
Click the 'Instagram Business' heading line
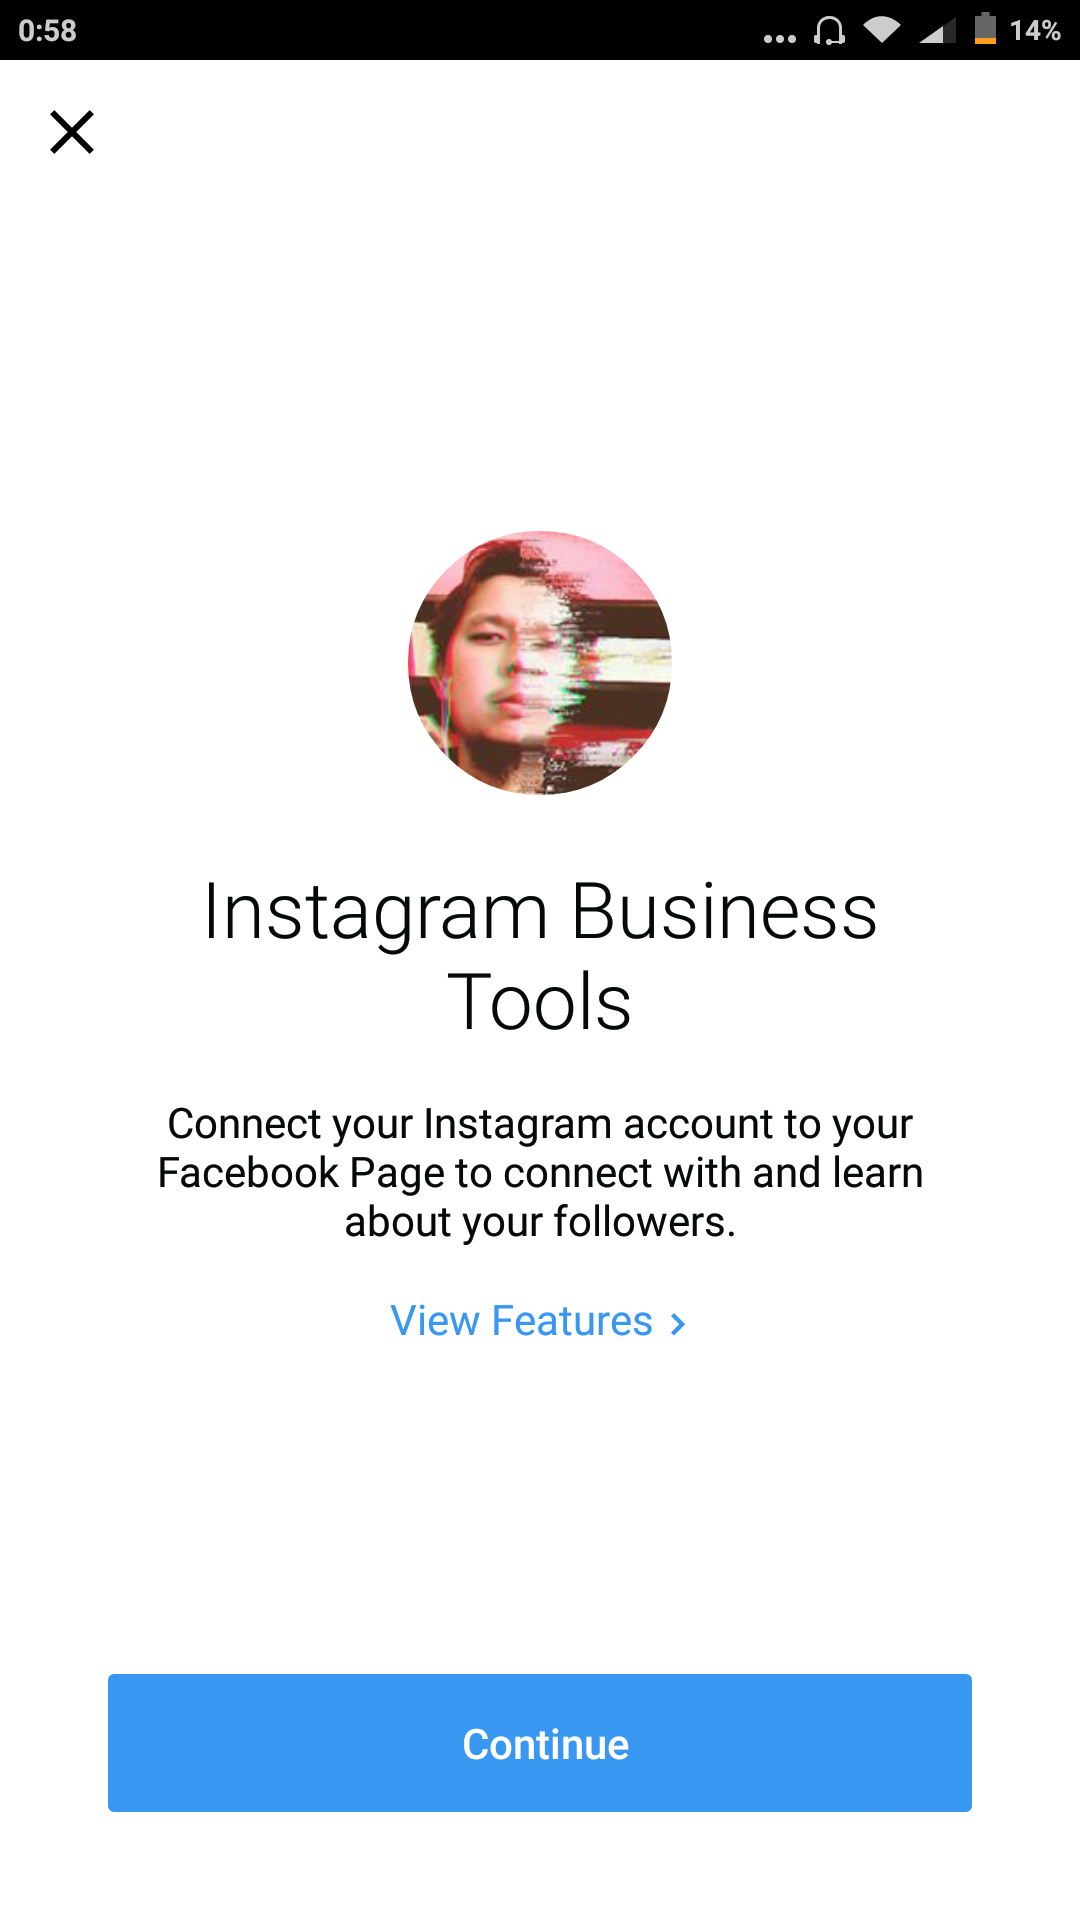click(x=540, y=912)
